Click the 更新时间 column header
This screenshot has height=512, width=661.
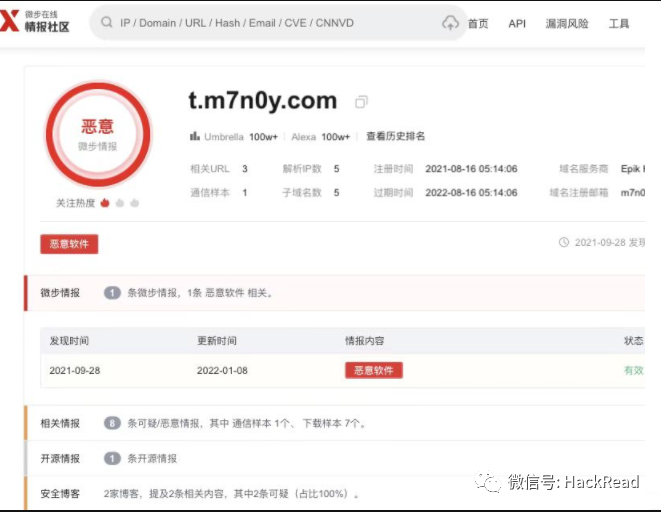point(217,340)
